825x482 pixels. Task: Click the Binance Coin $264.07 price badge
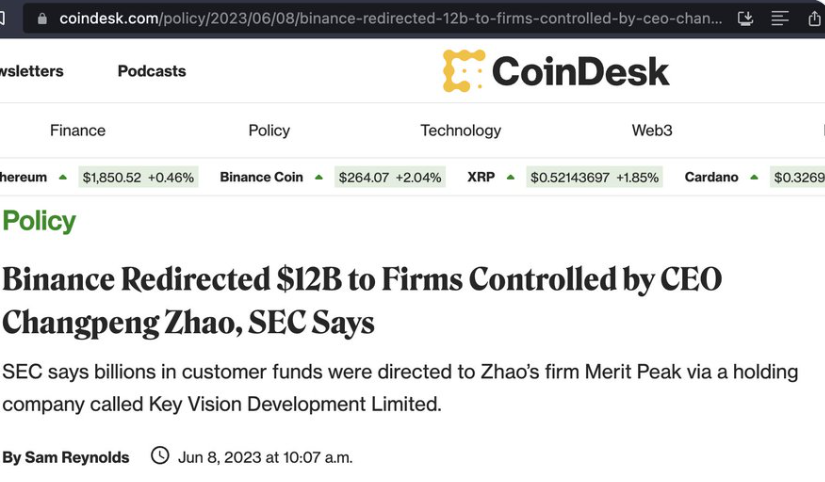pos(390,177)
